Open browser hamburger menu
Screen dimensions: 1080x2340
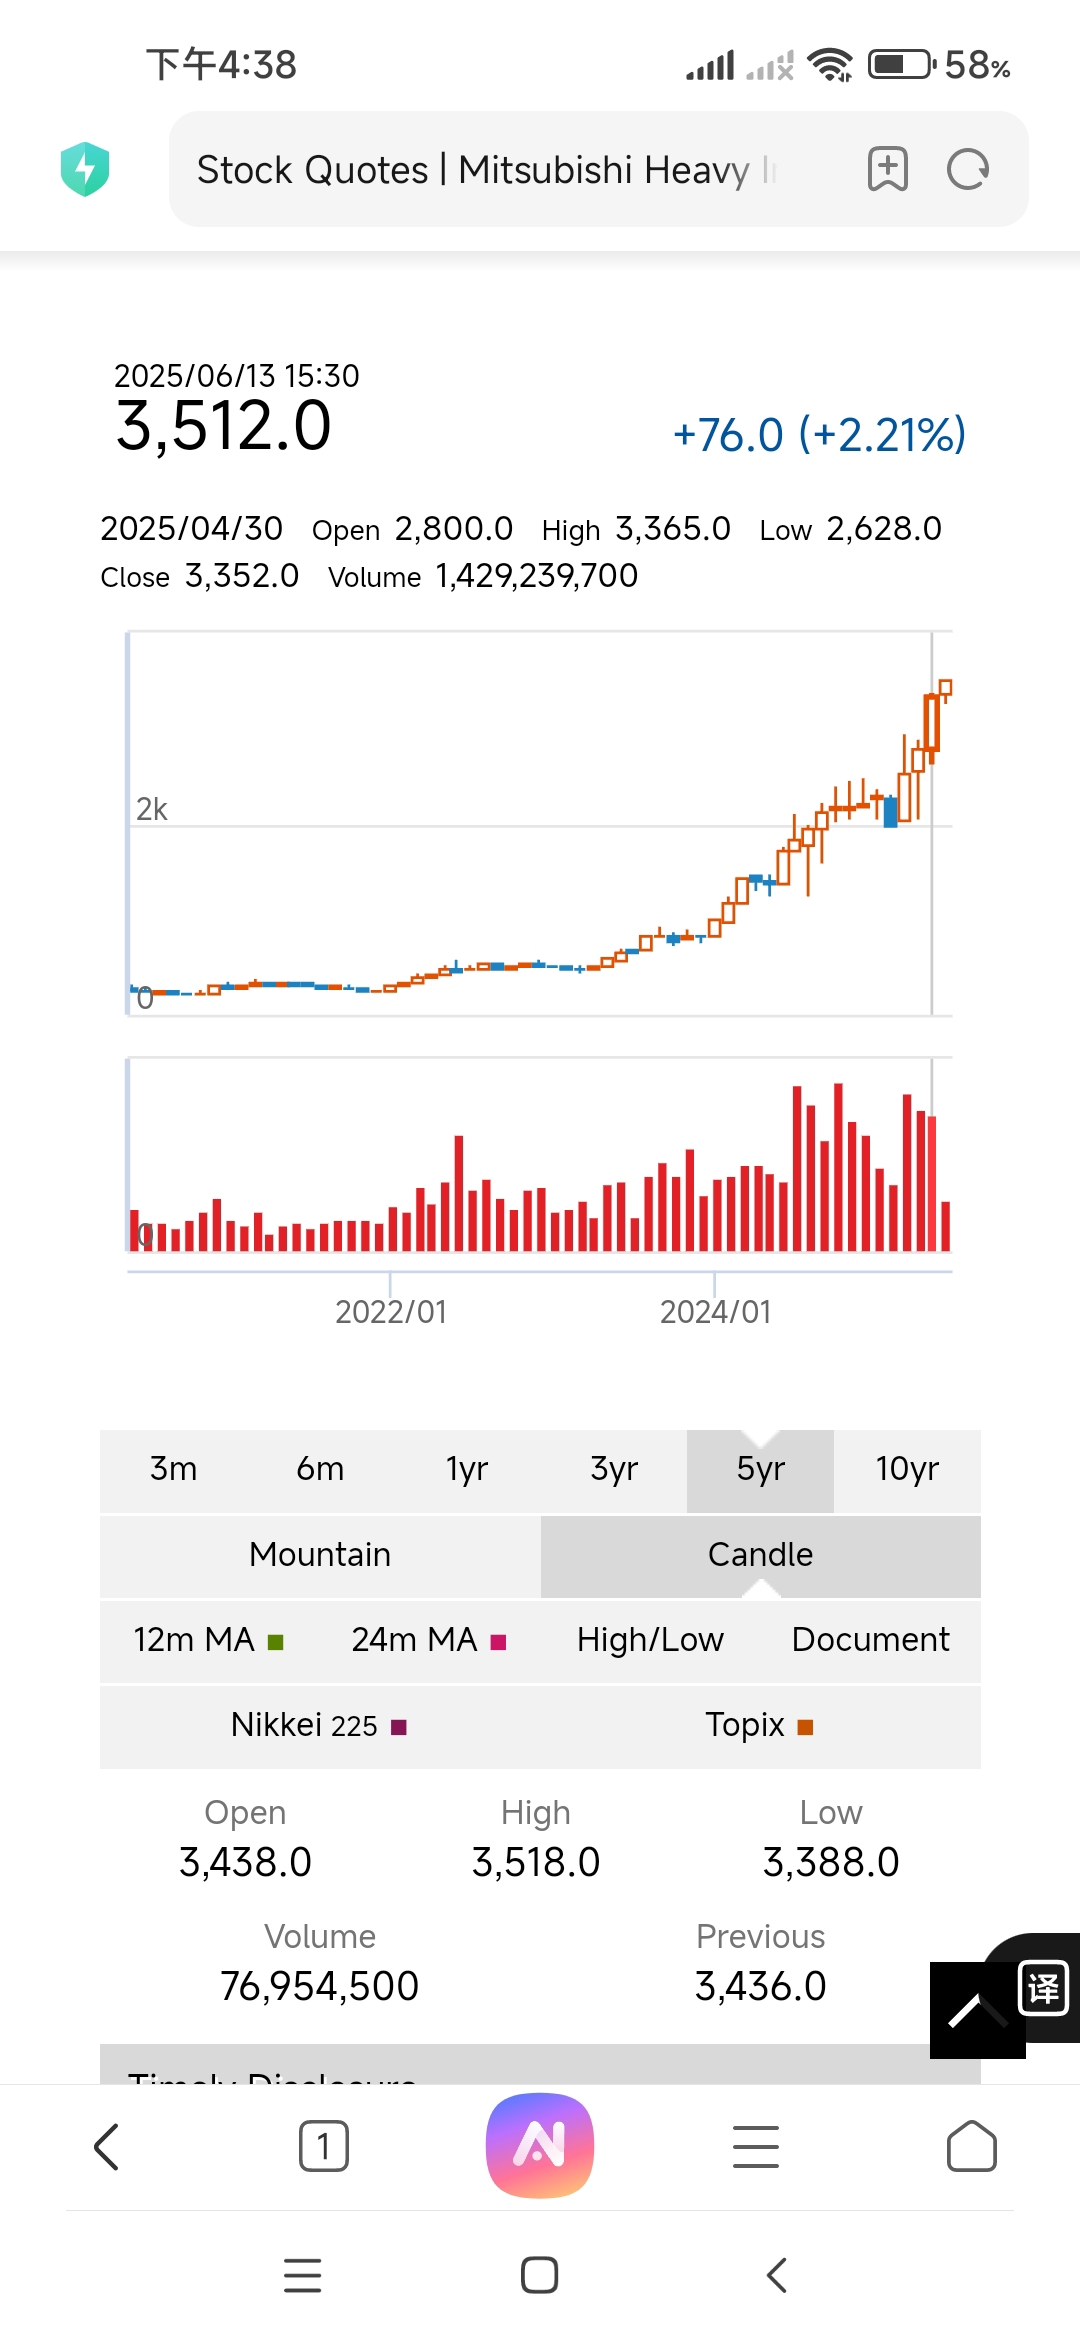pyautogui.click(x=756, y=2147)
